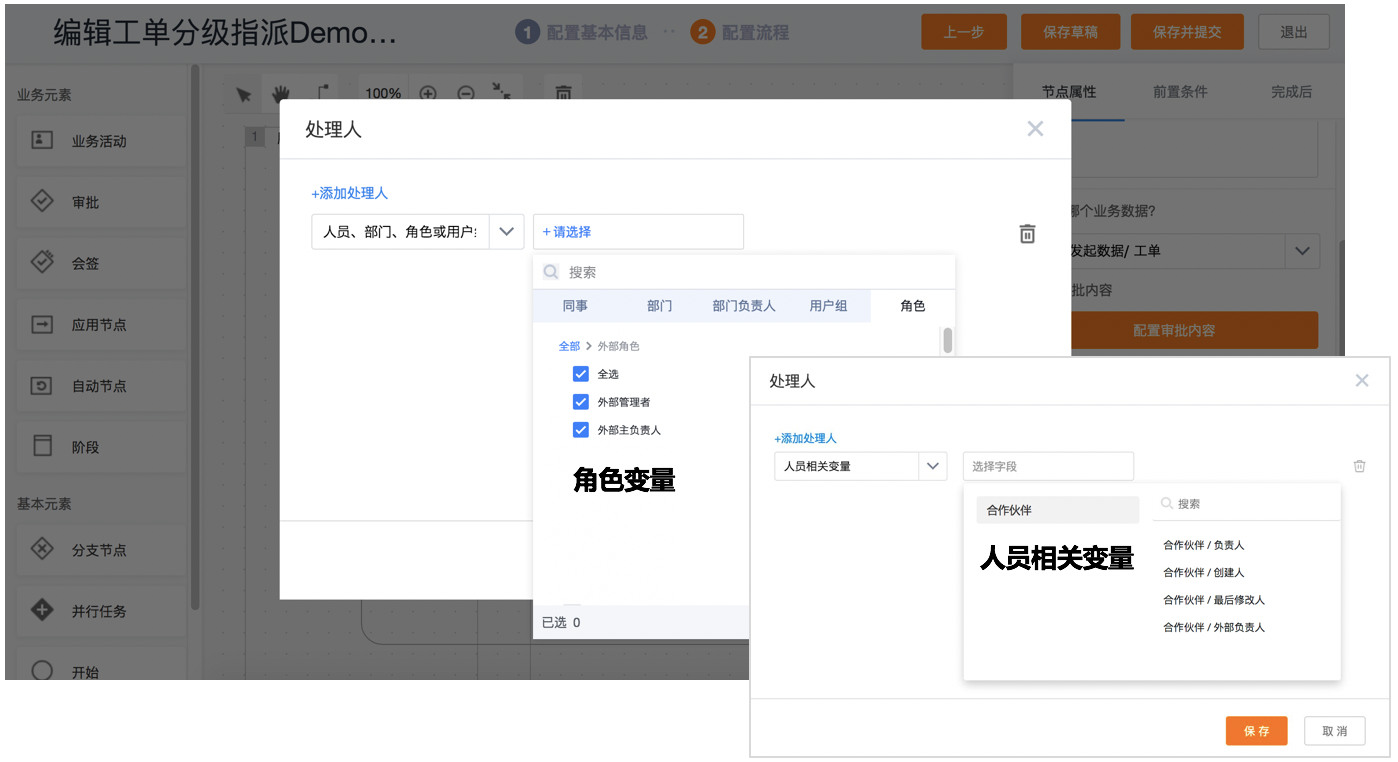Open the 节点属性 tab

click(1069, 92)
